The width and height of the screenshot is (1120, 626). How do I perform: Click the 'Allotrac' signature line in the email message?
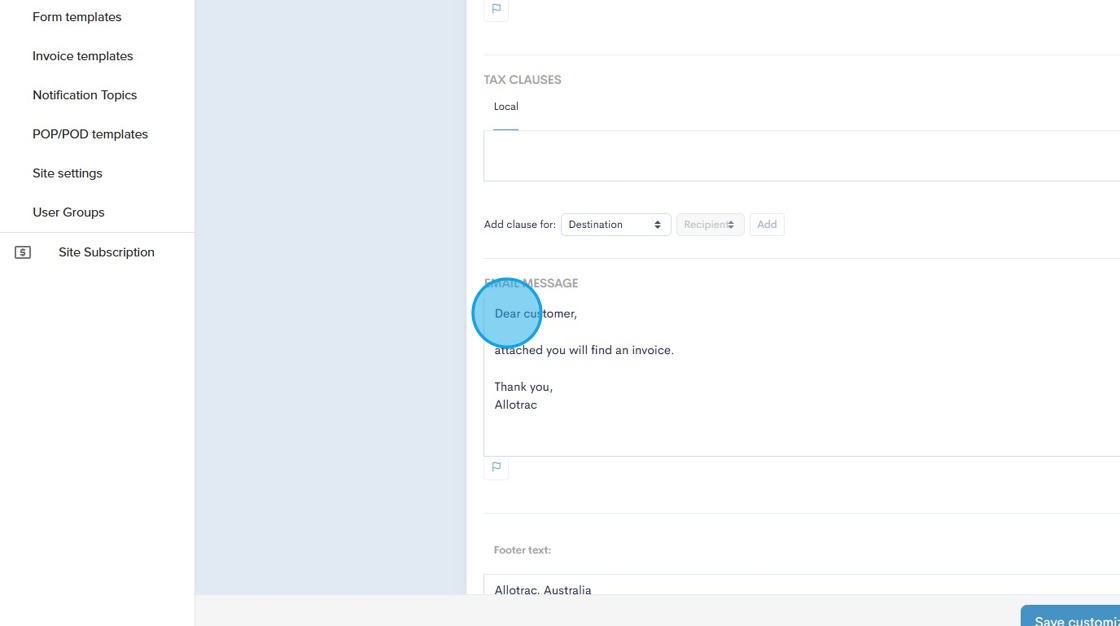point(516,405)
